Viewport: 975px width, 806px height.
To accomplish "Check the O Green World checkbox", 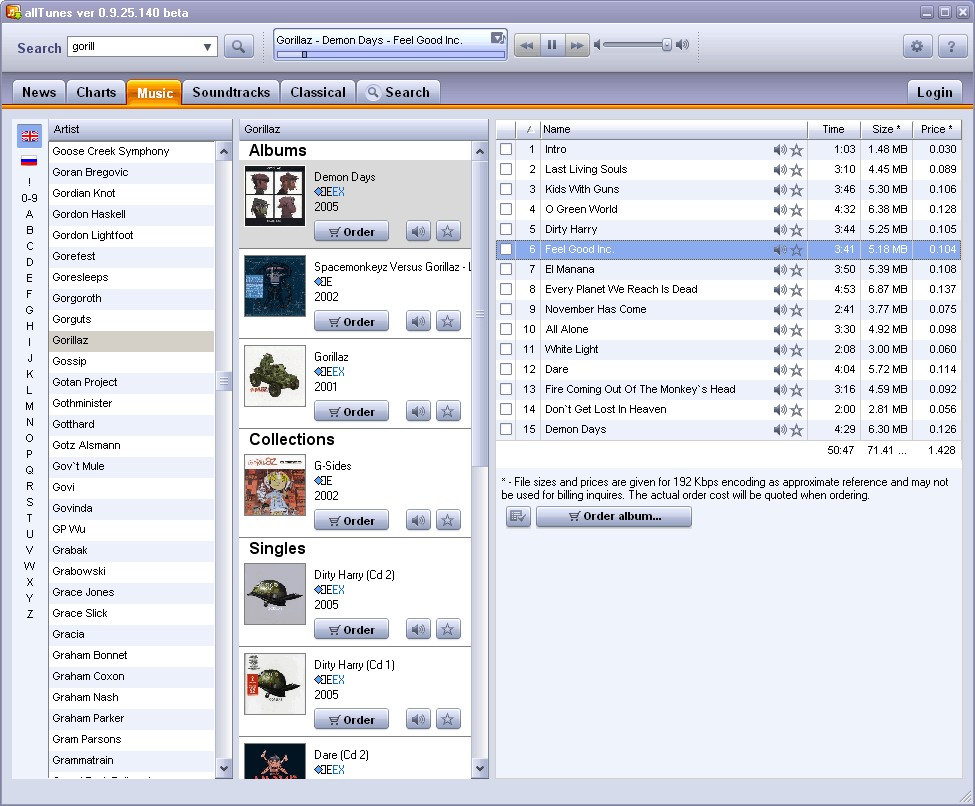I will pyautogui.click(x=506, y=209).
